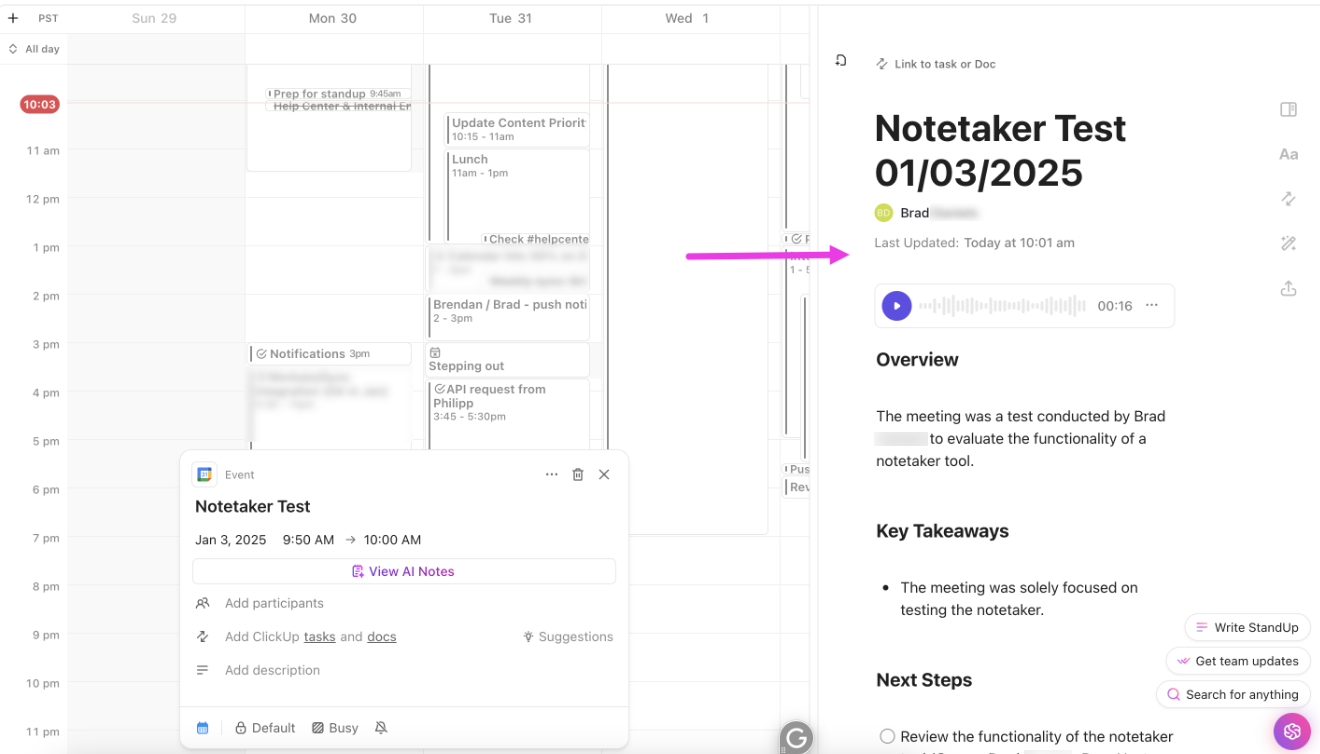The height and width of the screenshot is (754, 1320).
Task: Open the audio recording options menu
Action: pos(1150,305)
